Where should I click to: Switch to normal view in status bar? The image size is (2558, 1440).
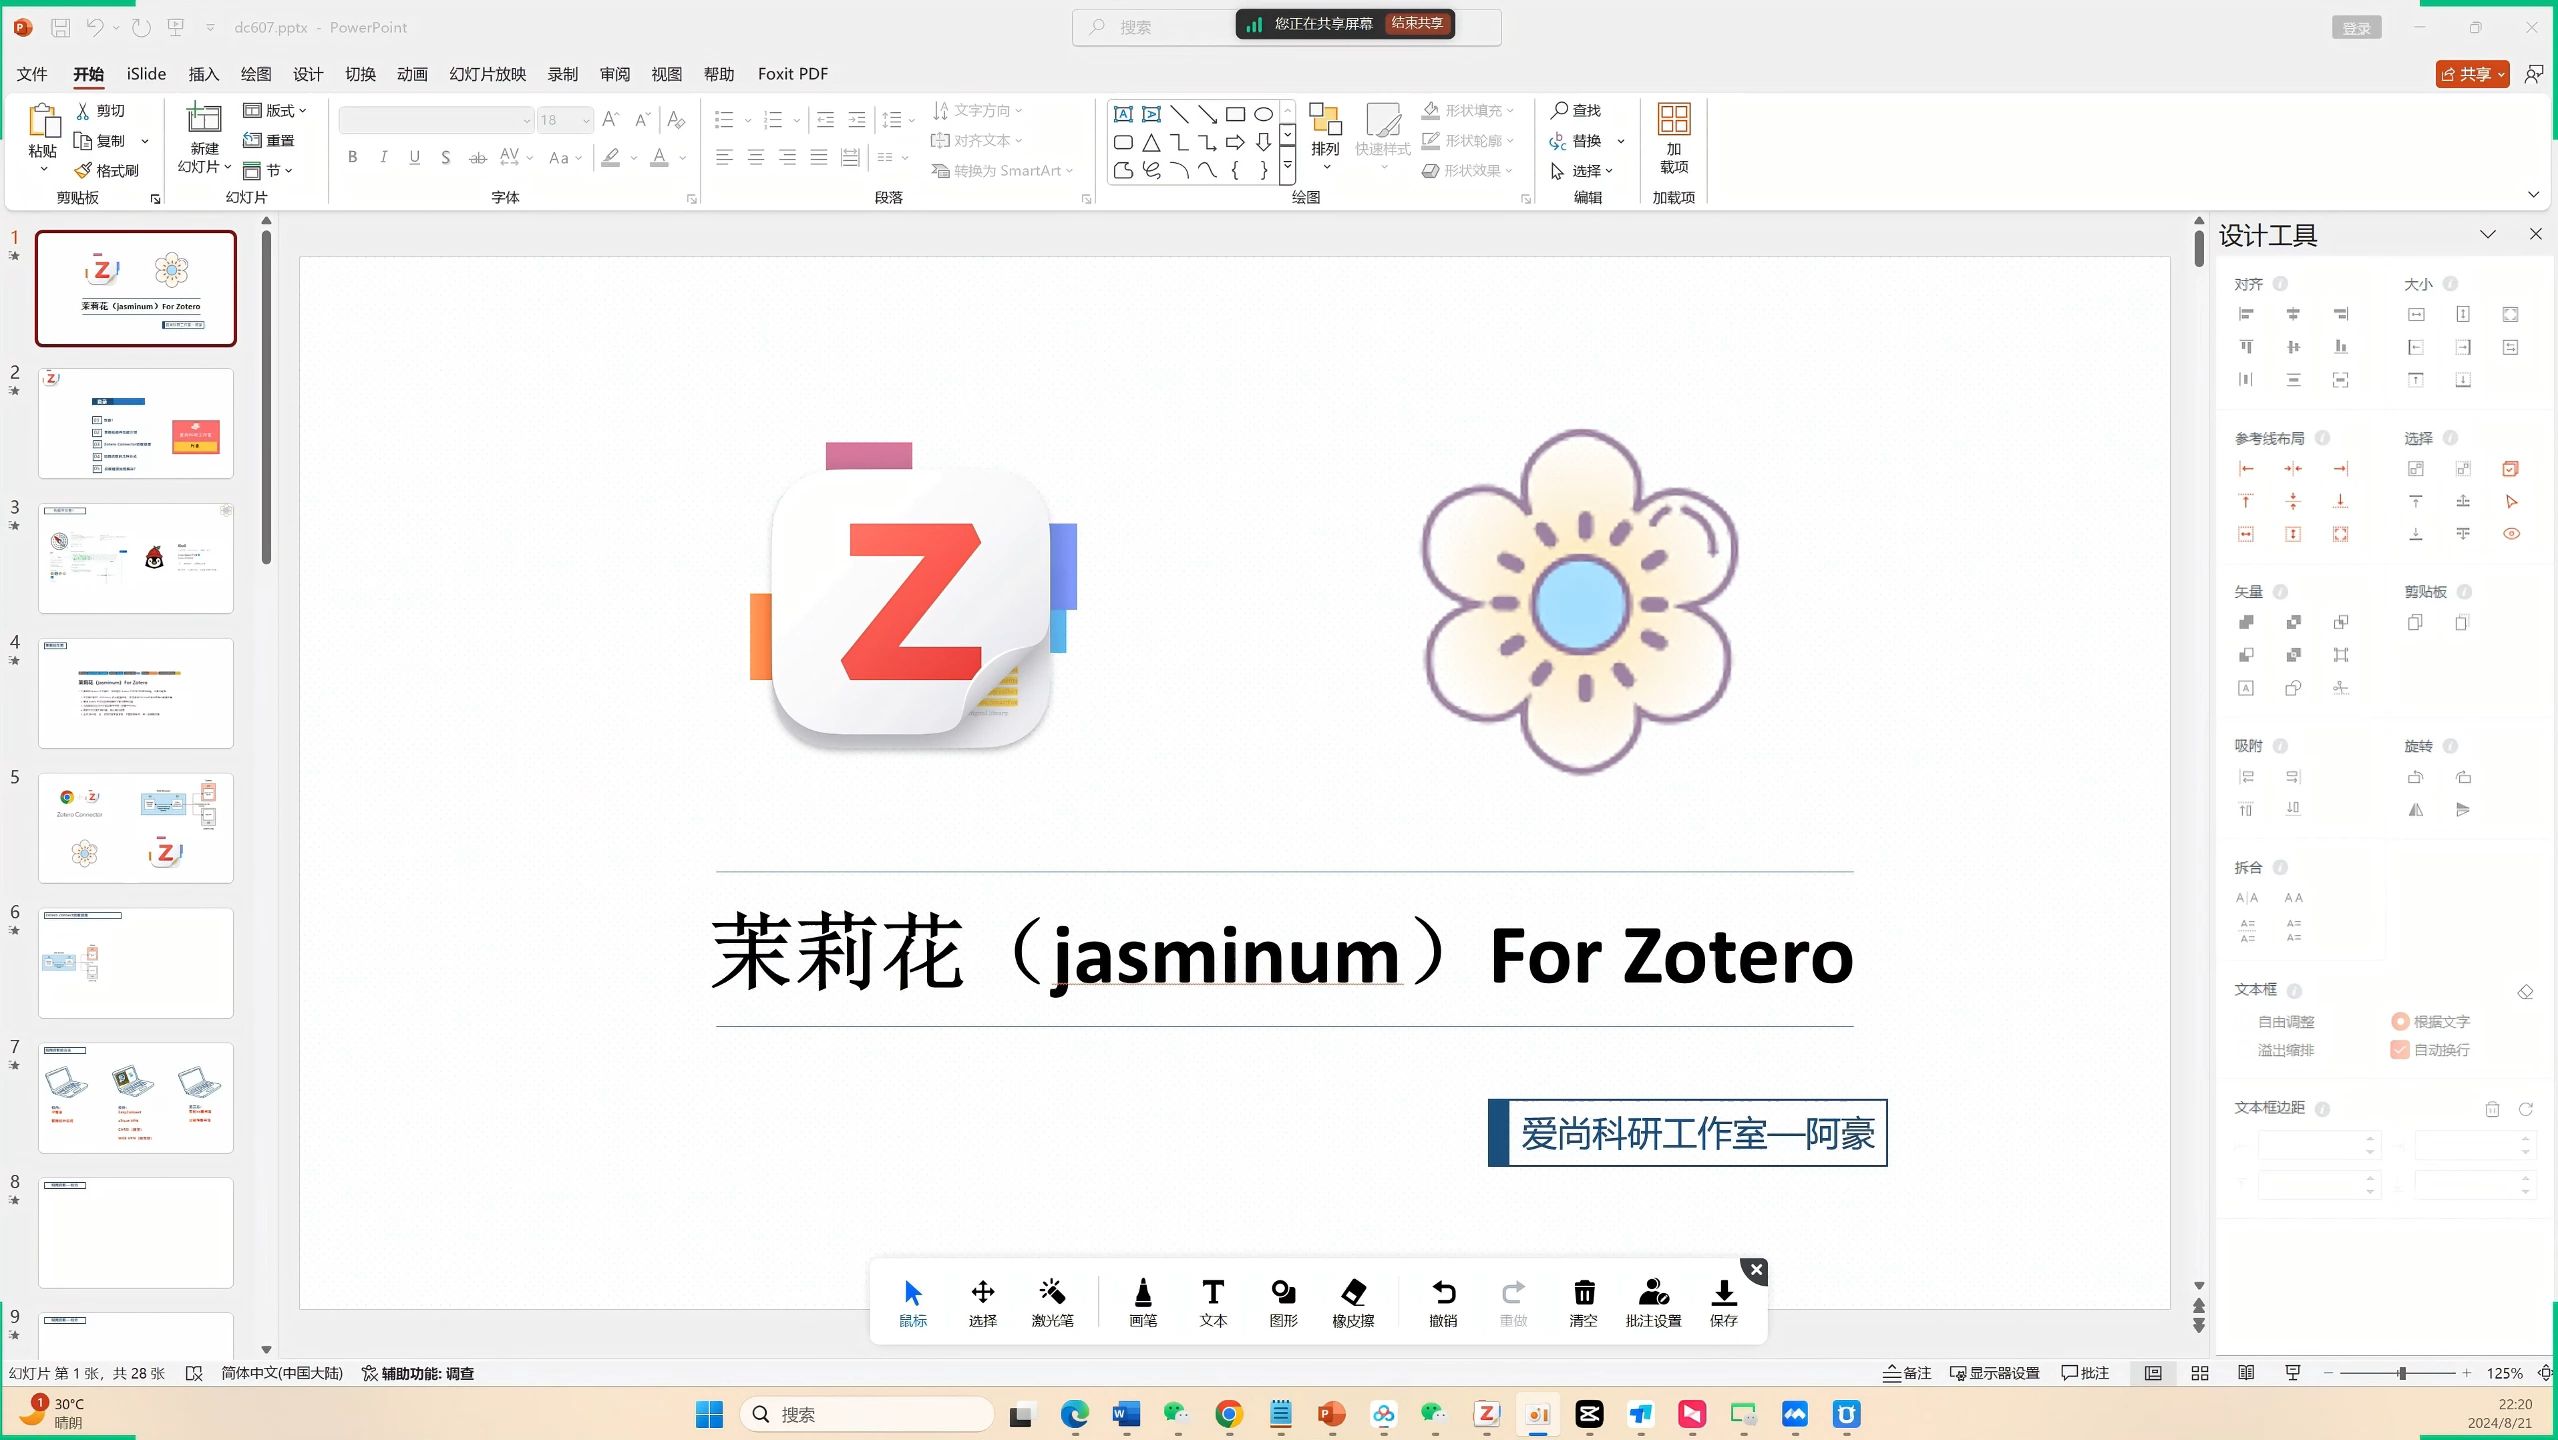(2153, 1373)
